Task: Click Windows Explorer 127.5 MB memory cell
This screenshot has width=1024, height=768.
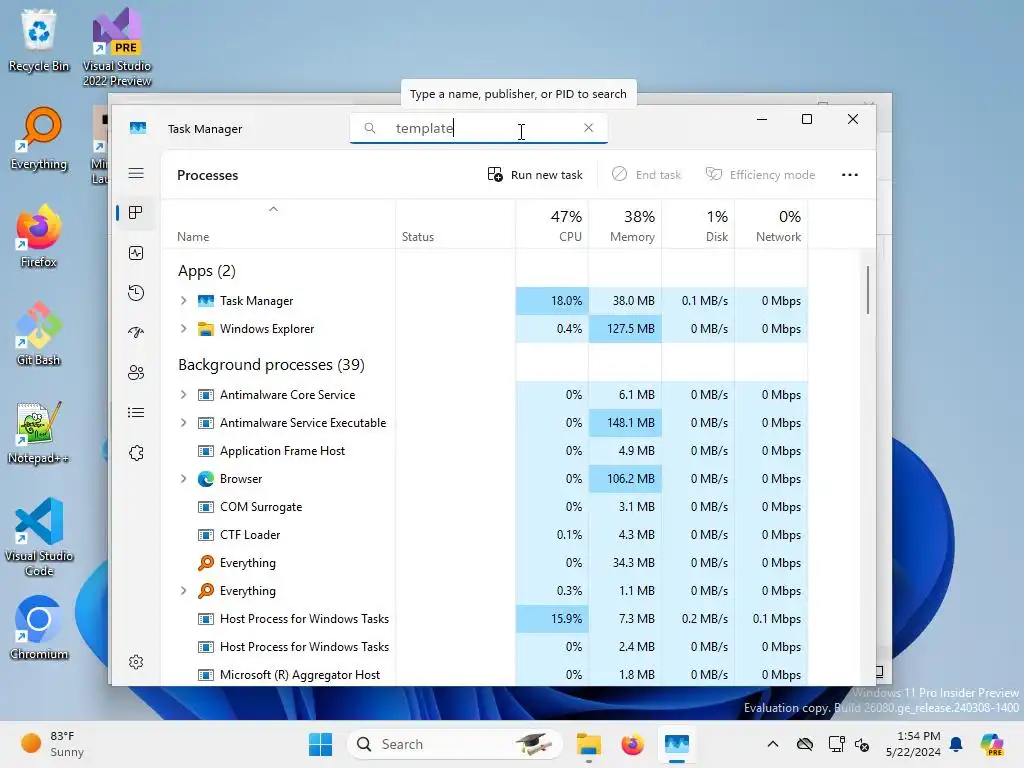Action: (x=625, y=328)
